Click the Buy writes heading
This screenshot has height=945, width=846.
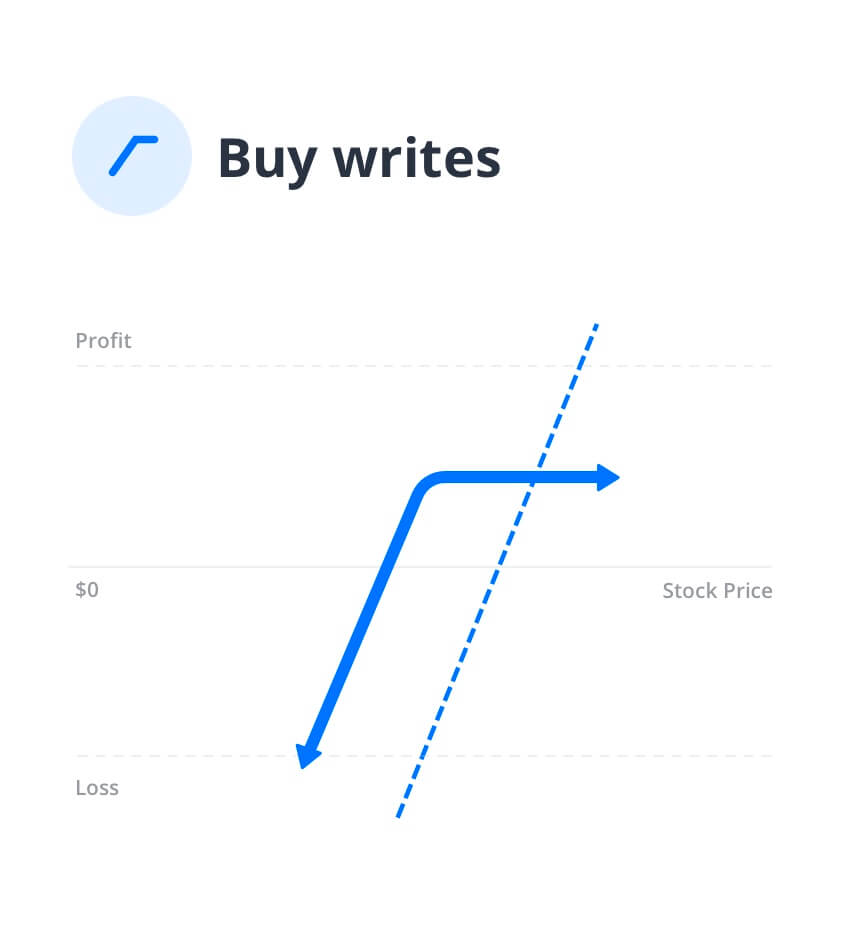tap(359, 159)
